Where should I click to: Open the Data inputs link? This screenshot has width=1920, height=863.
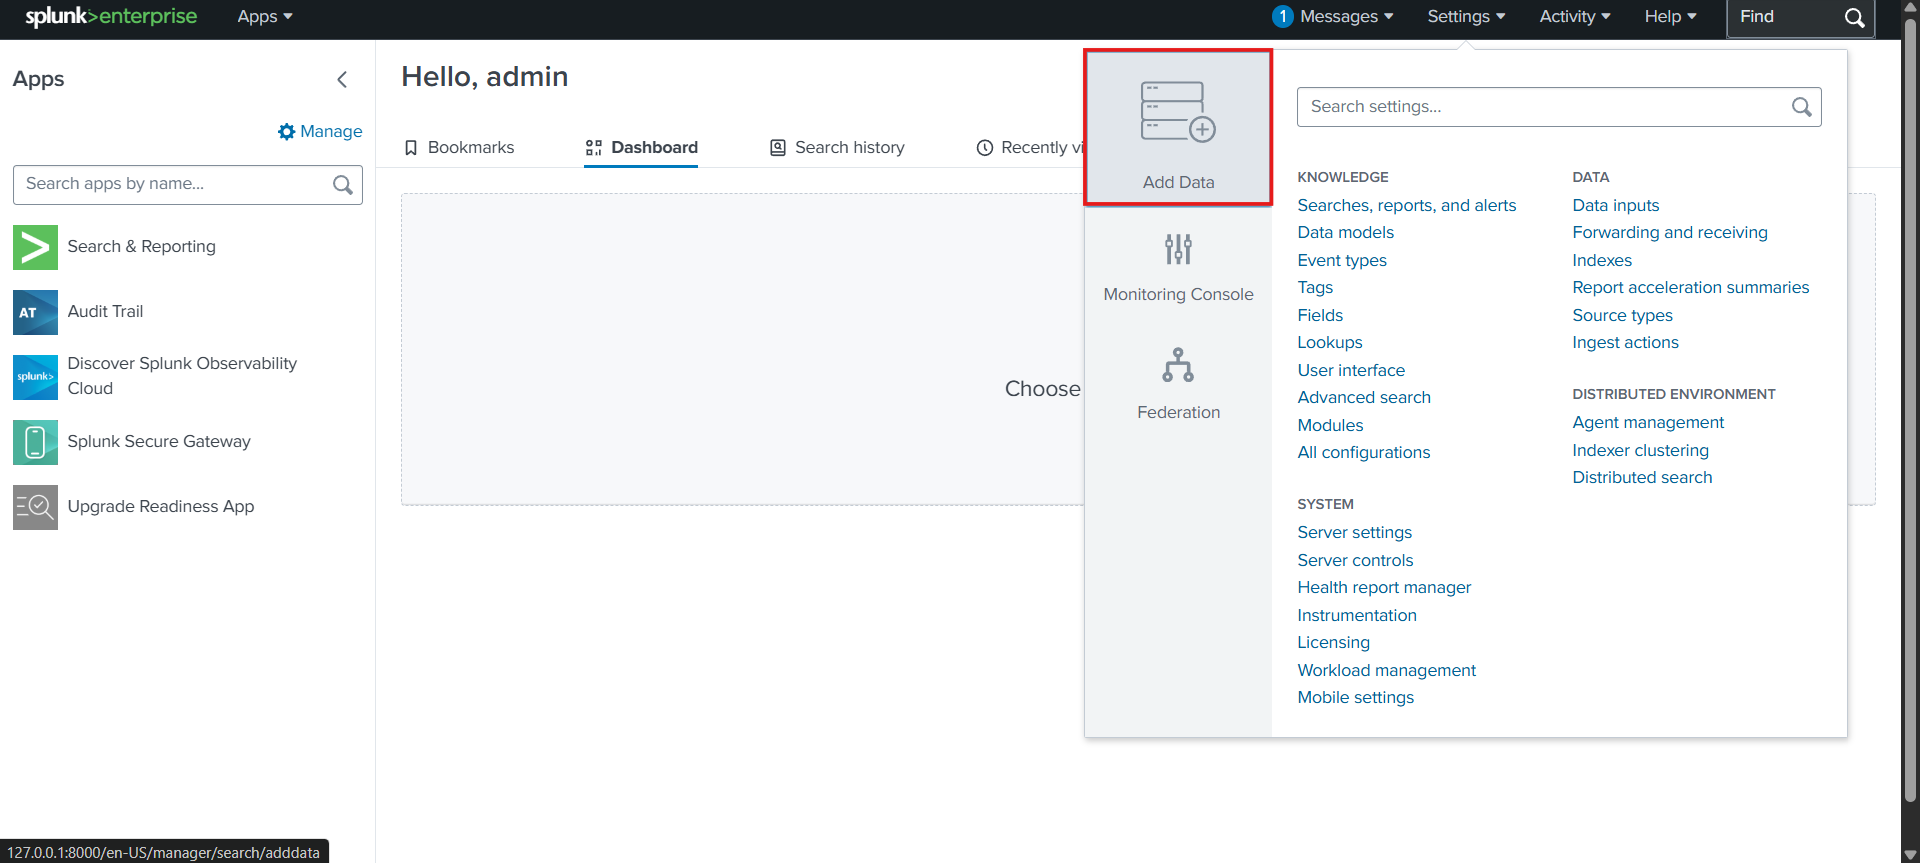click(x=1615, y=205)
